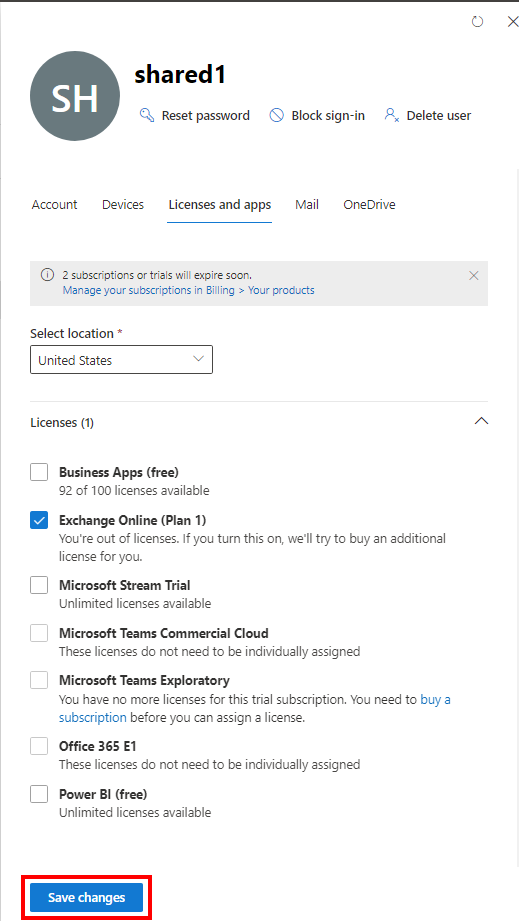Viewport: 519px width, 921px height.
Task: Follow the buy a subscription link
Action: 255,708
